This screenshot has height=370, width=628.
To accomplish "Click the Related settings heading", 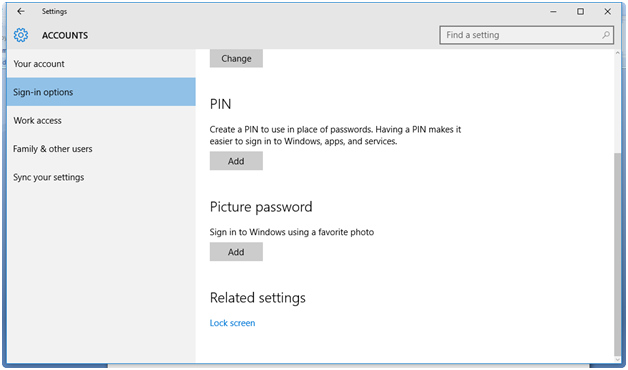I will click(x=258, y=298).
